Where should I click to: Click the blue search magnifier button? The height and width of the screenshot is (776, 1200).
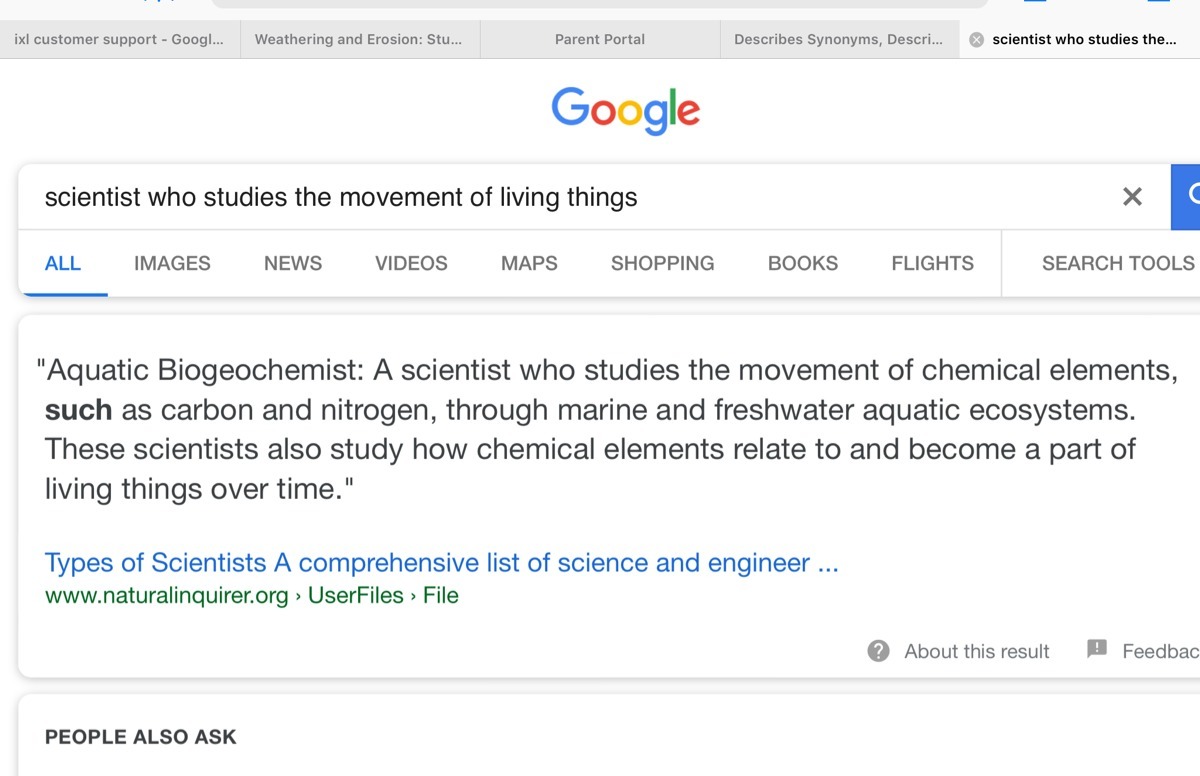pos(1187,197)
